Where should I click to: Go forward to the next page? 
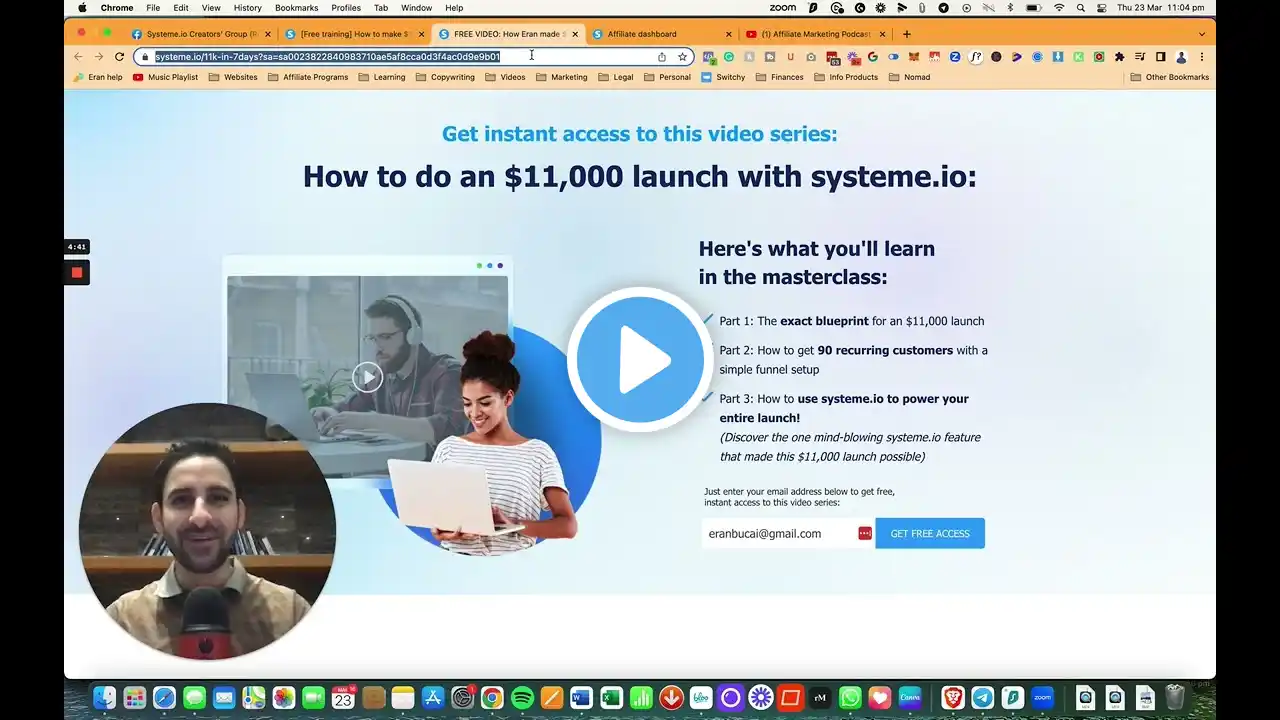98,57
